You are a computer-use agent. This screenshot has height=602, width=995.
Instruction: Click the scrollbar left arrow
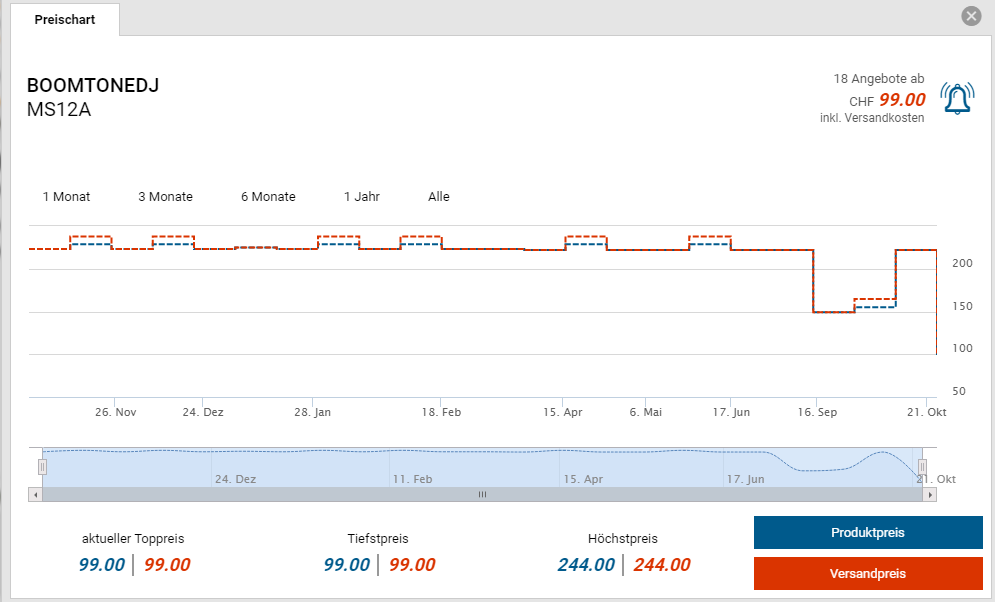pos(35,494)
